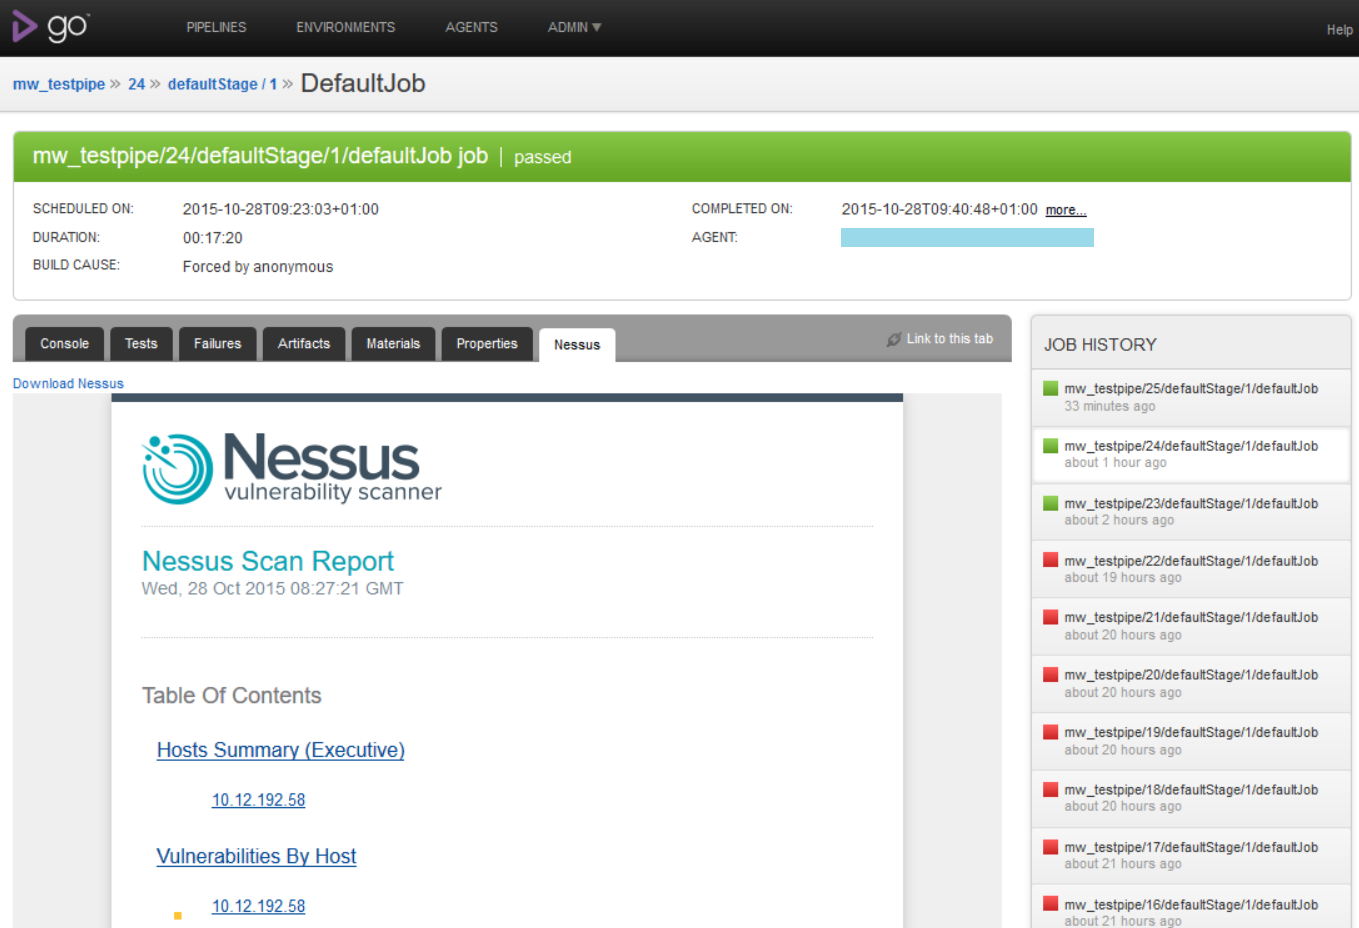
Task: Click red failed status icon for job 17
Action: pos(1050,847)
